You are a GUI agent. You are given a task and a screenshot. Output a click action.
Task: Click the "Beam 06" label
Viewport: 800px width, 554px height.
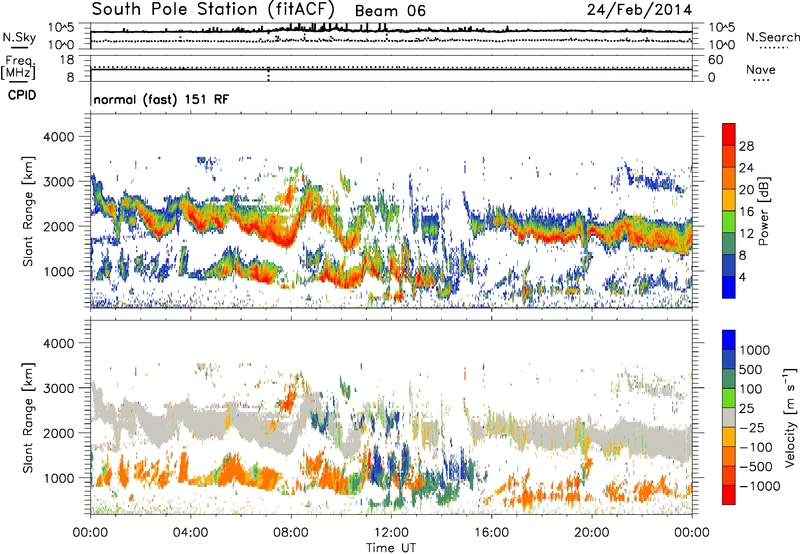(390, 11)
